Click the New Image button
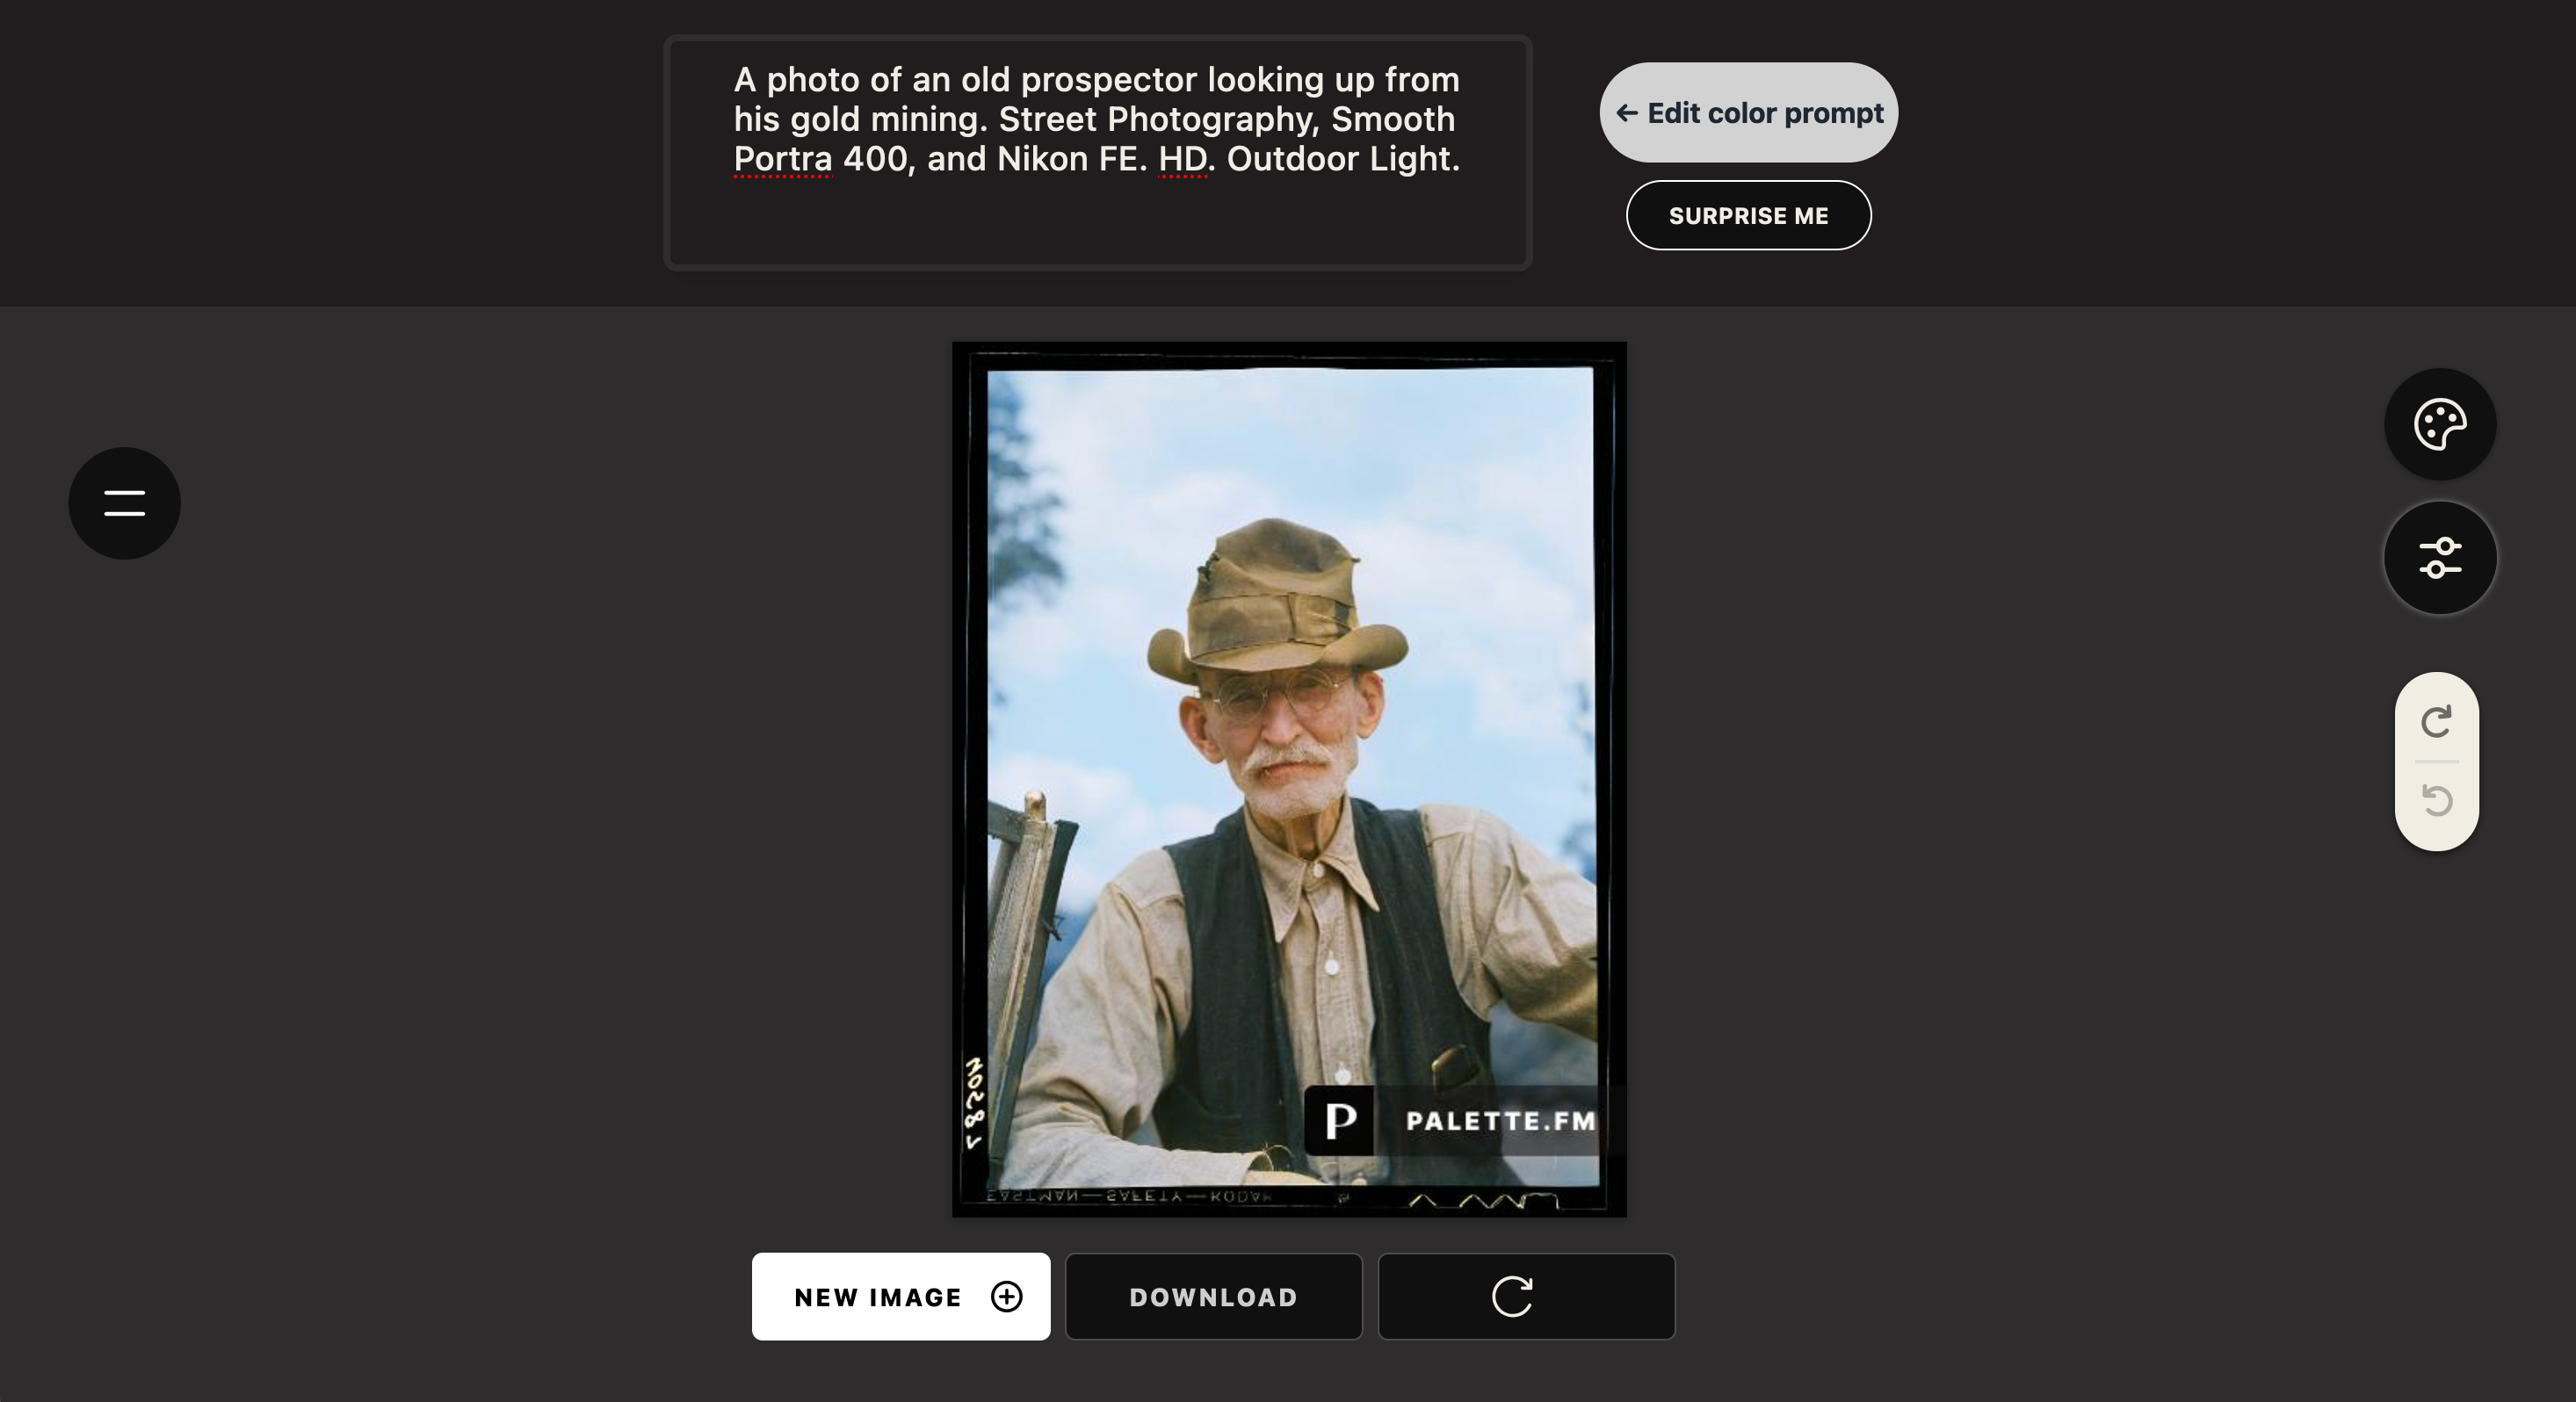Image resolution: width=2576 pixels, height=1402 pixels. tap(901, 1297)
